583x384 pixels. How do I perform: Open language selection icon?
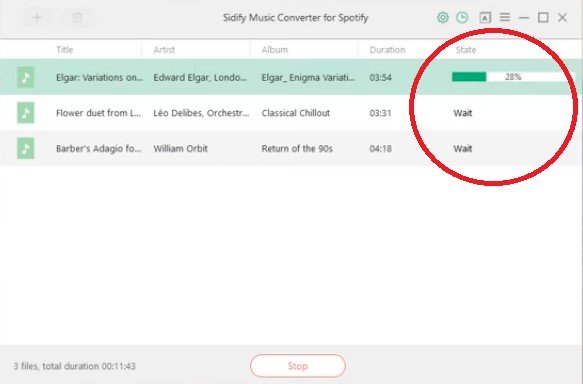point(485,17)
